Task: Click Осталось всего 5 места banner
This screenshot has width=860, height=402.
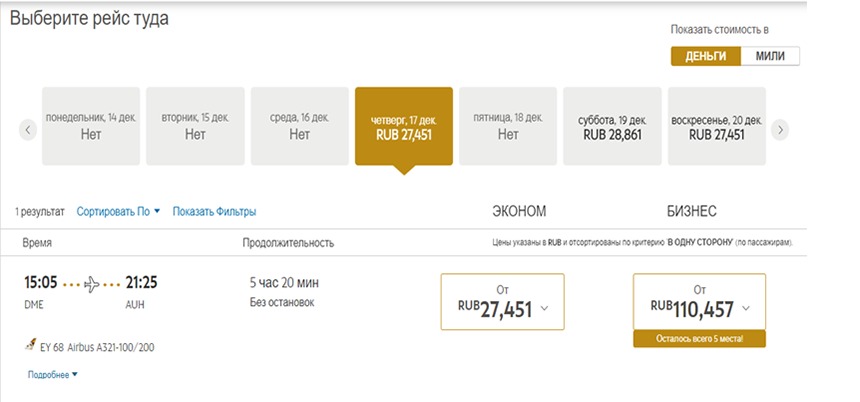Action: click(699, 339)
